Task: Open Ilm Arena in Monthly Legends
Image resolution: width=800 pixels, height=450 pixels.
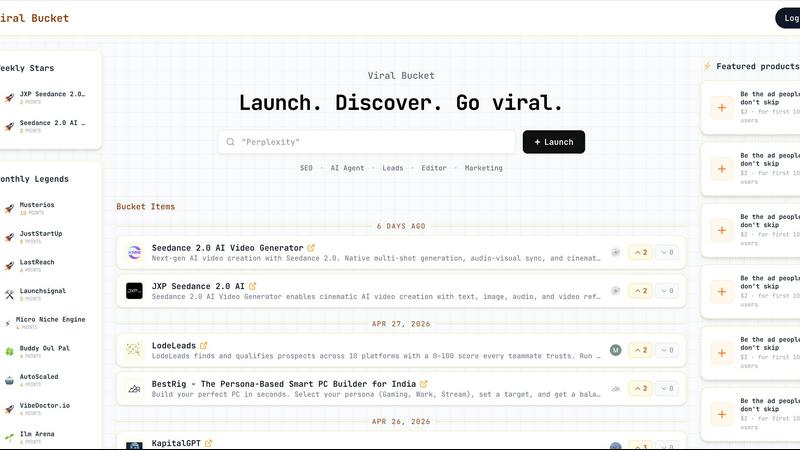Action: coord(37,434)
